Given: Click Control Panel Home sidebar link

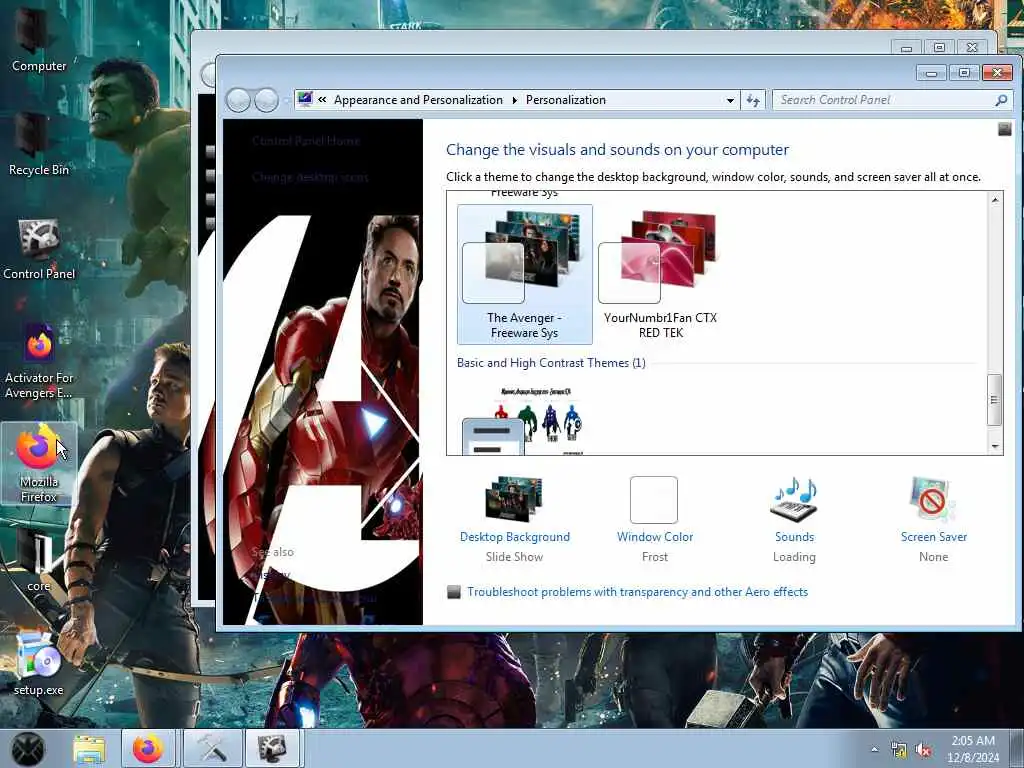Looking at the screenshot, I should click(306, 140).
